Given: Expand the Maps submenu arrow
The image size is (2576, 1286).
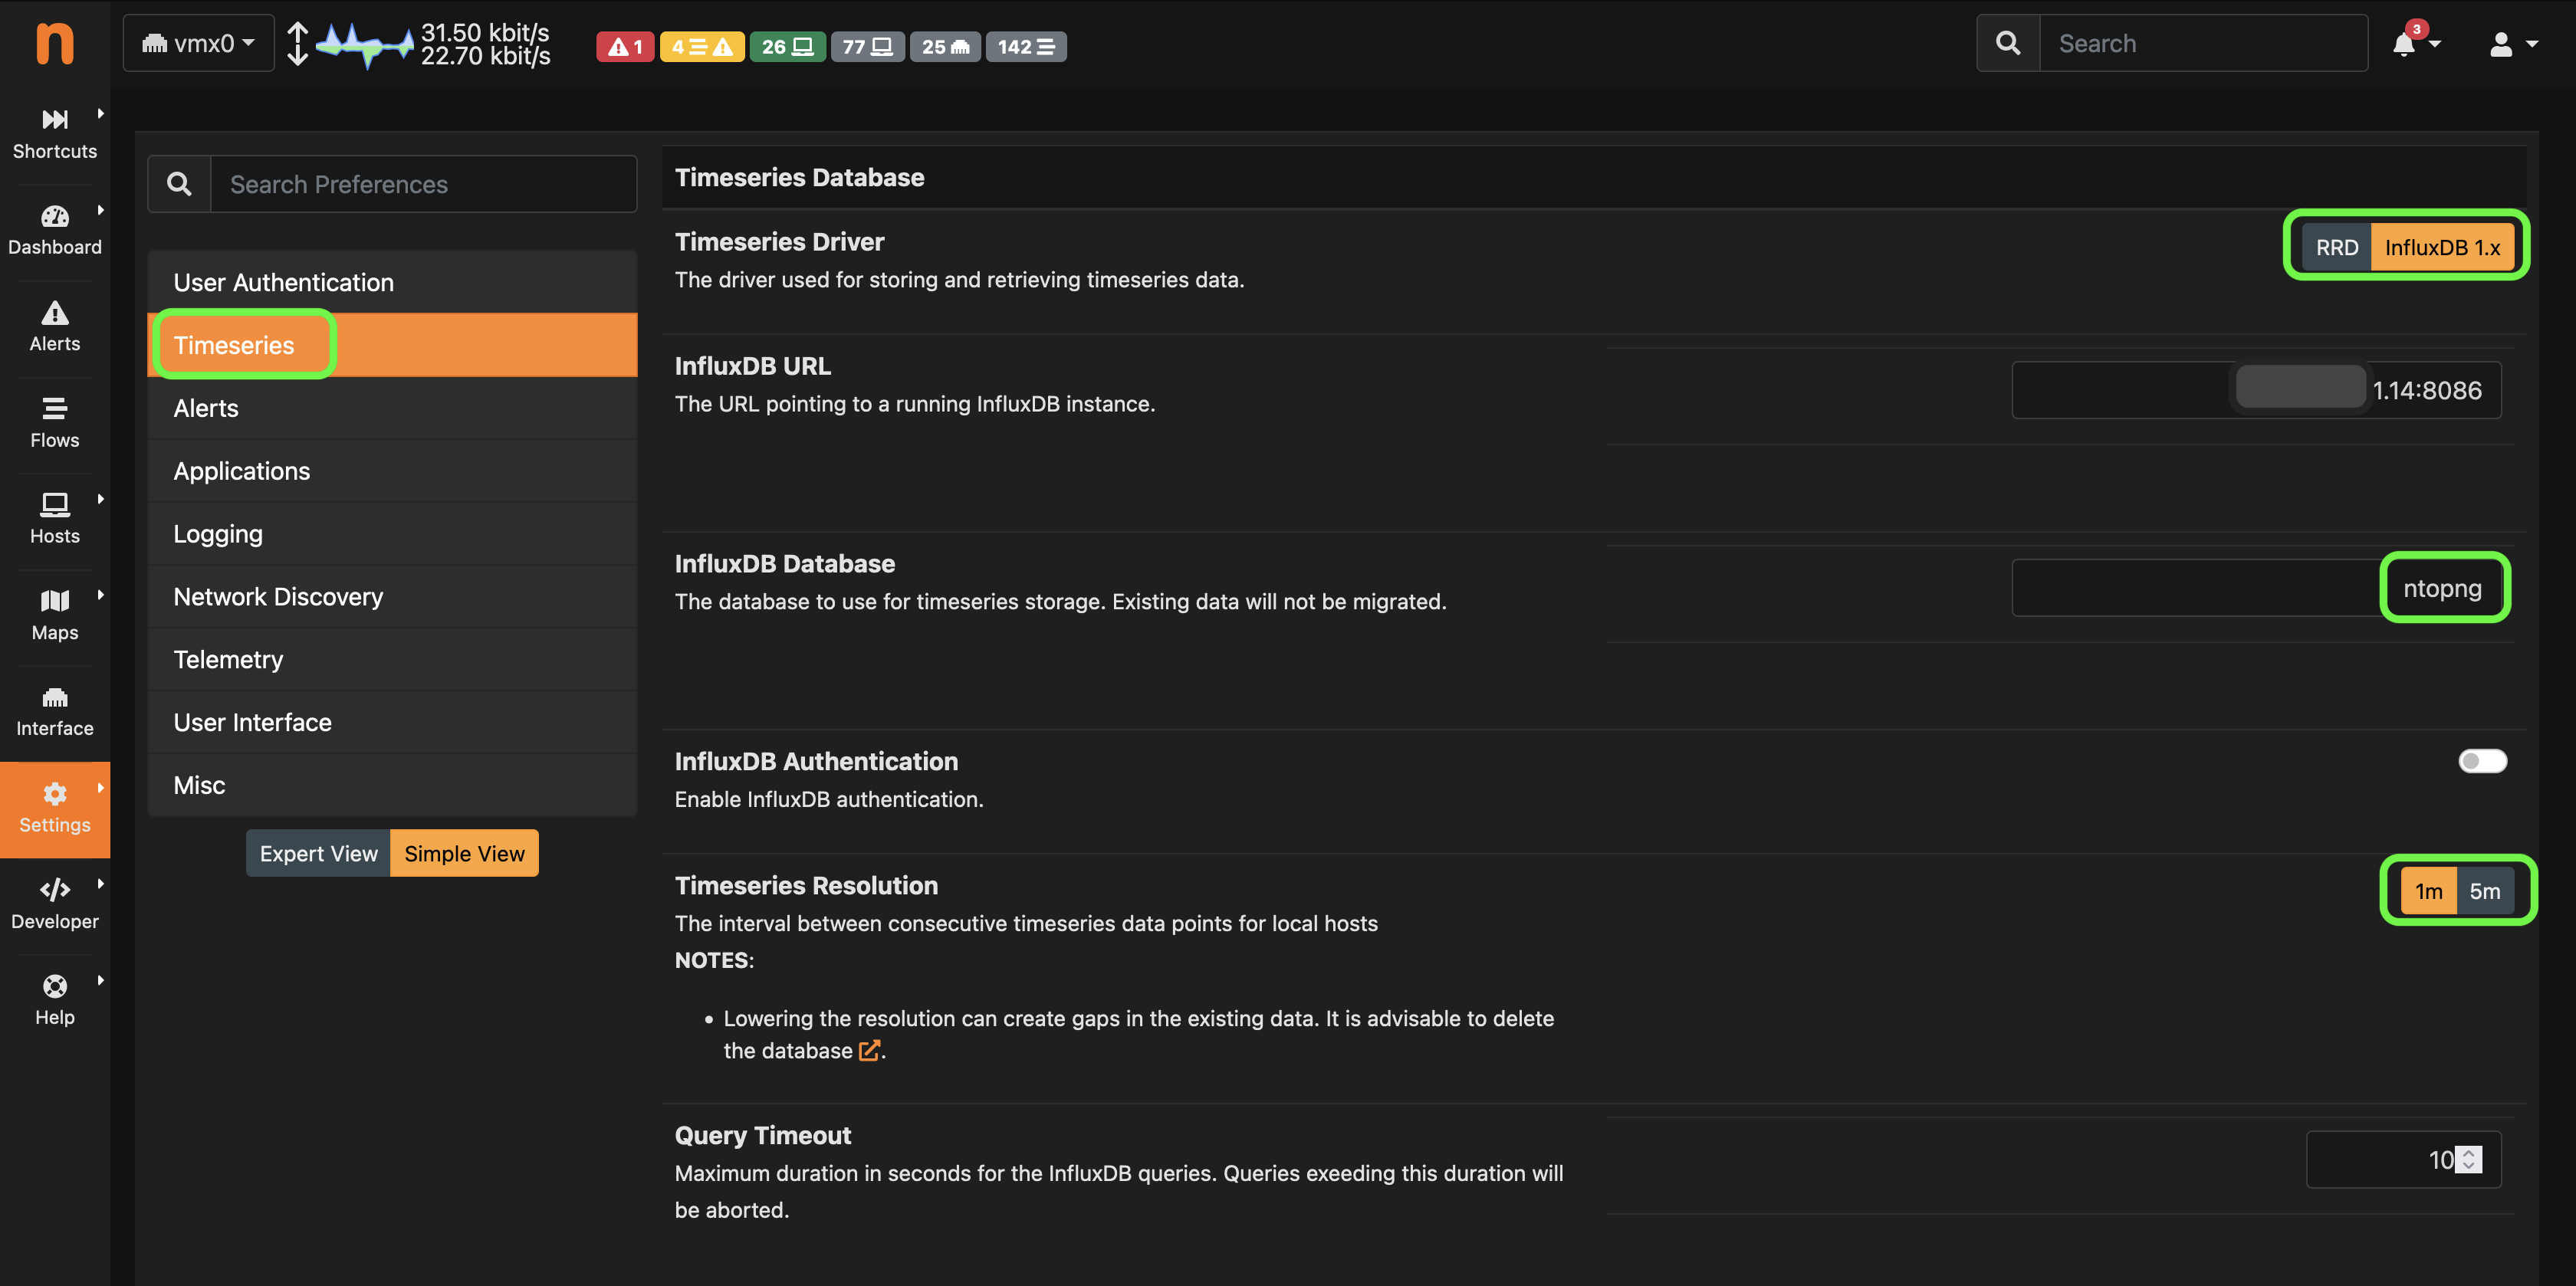Looking at the screenshot, I should [x=101, y=595].
